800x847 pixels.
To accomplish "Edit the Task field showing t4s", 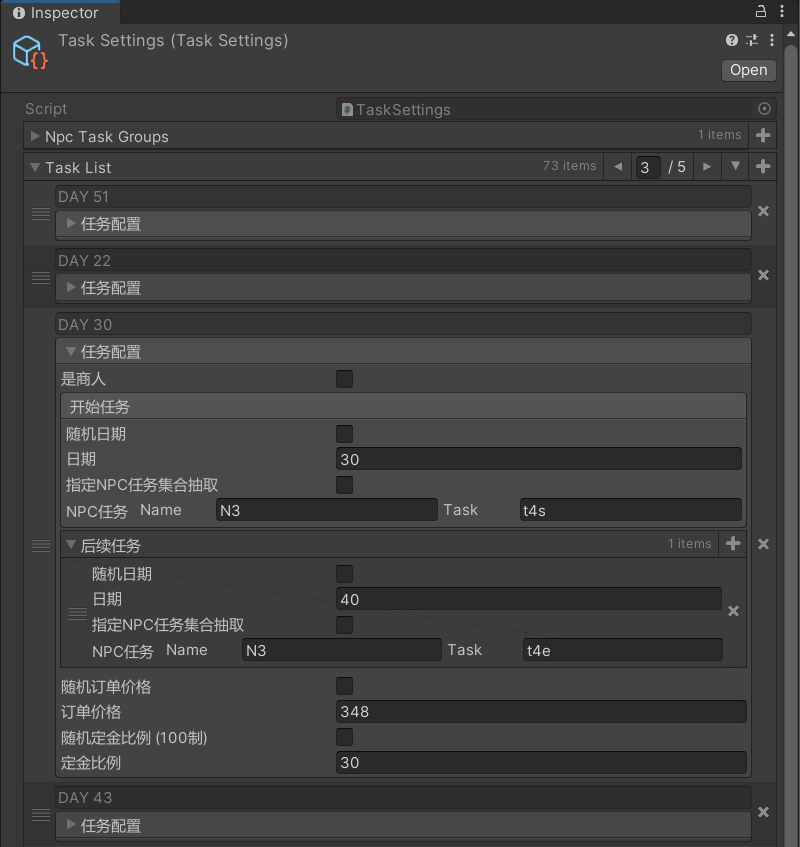I will 630,509.
